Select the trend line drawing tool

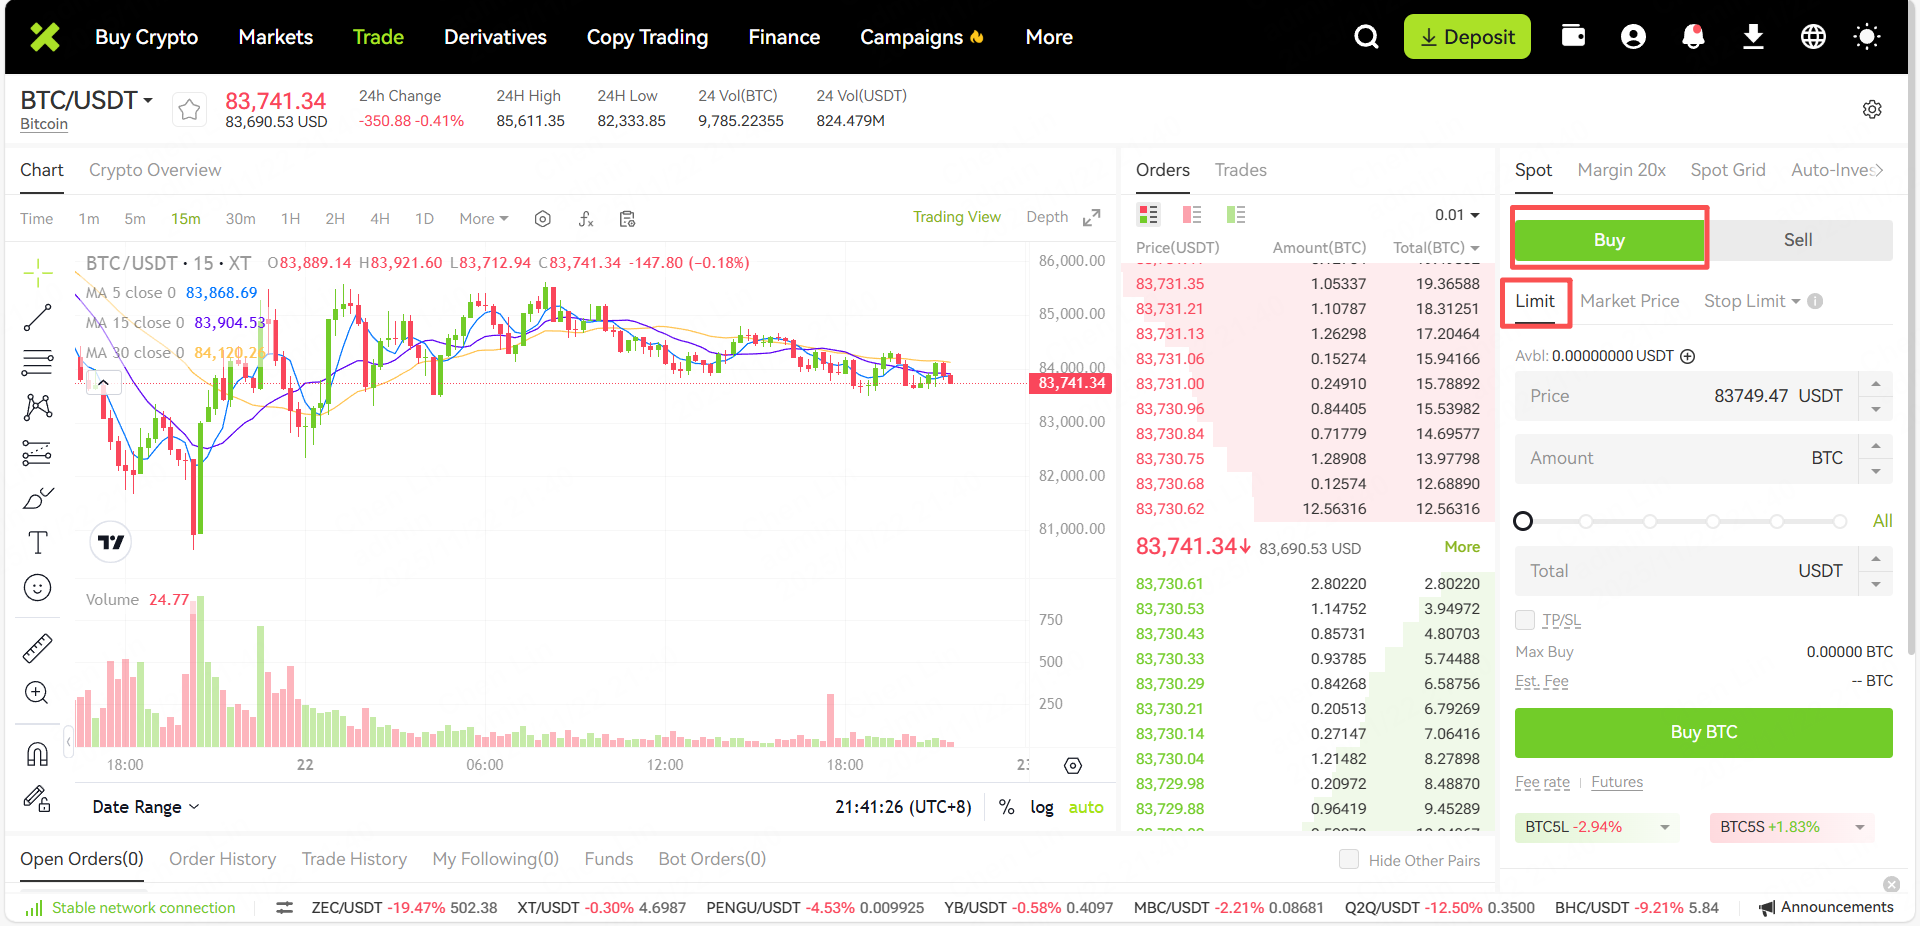pyautogui.click(x=37, y=318)
